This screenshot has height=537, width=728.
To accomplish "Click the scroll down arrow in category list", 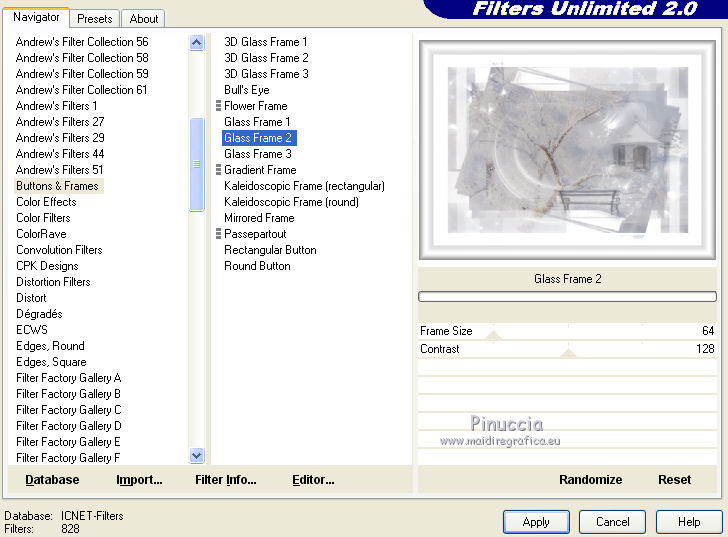I will coord(197,456).
